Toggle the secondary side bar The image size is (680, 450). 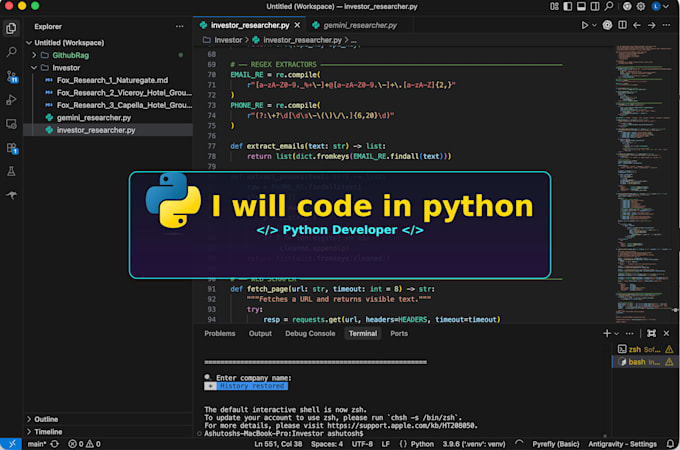(x=595, y=6)
